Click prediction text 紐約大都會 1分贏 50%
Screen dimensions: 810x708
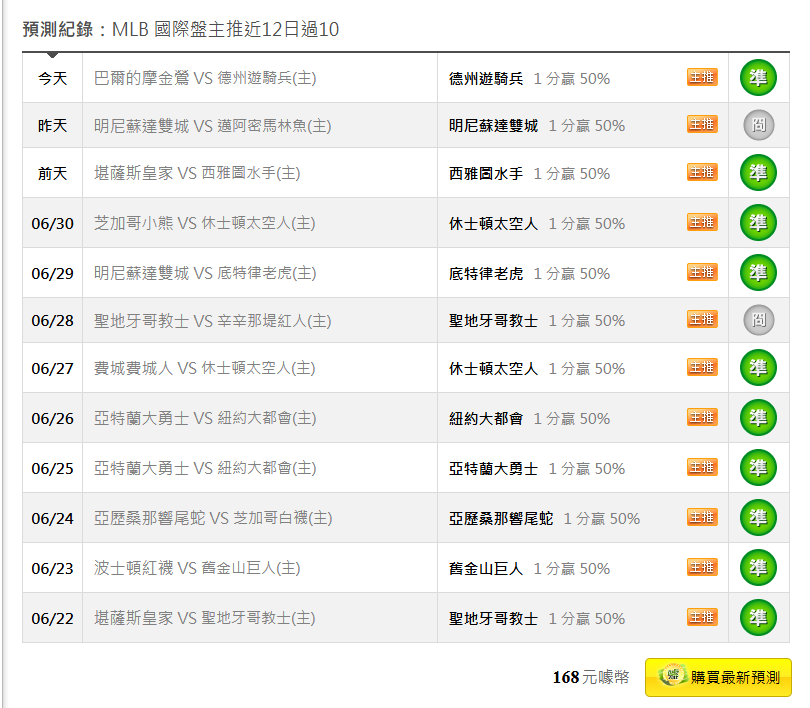click(x=529, y=418)
